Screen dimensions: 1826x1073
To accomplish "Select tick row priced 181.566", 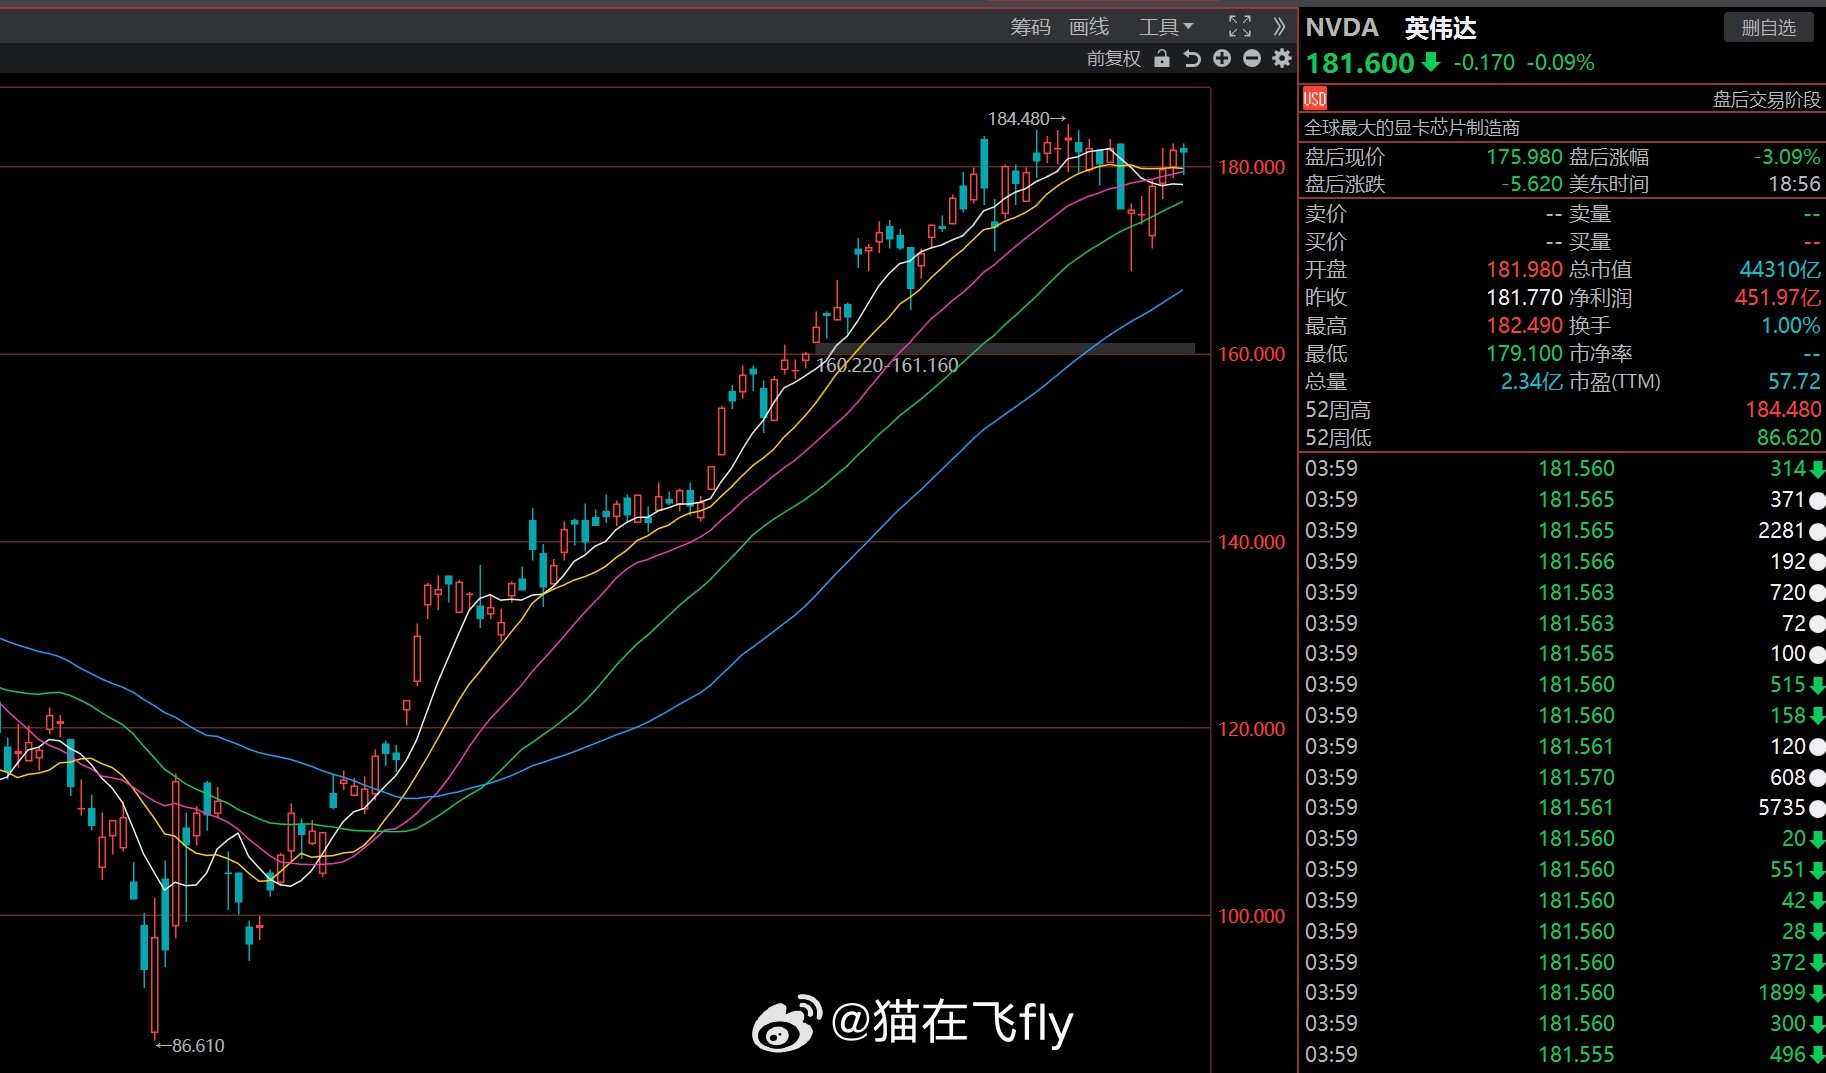I will [x=1563, y=562].
